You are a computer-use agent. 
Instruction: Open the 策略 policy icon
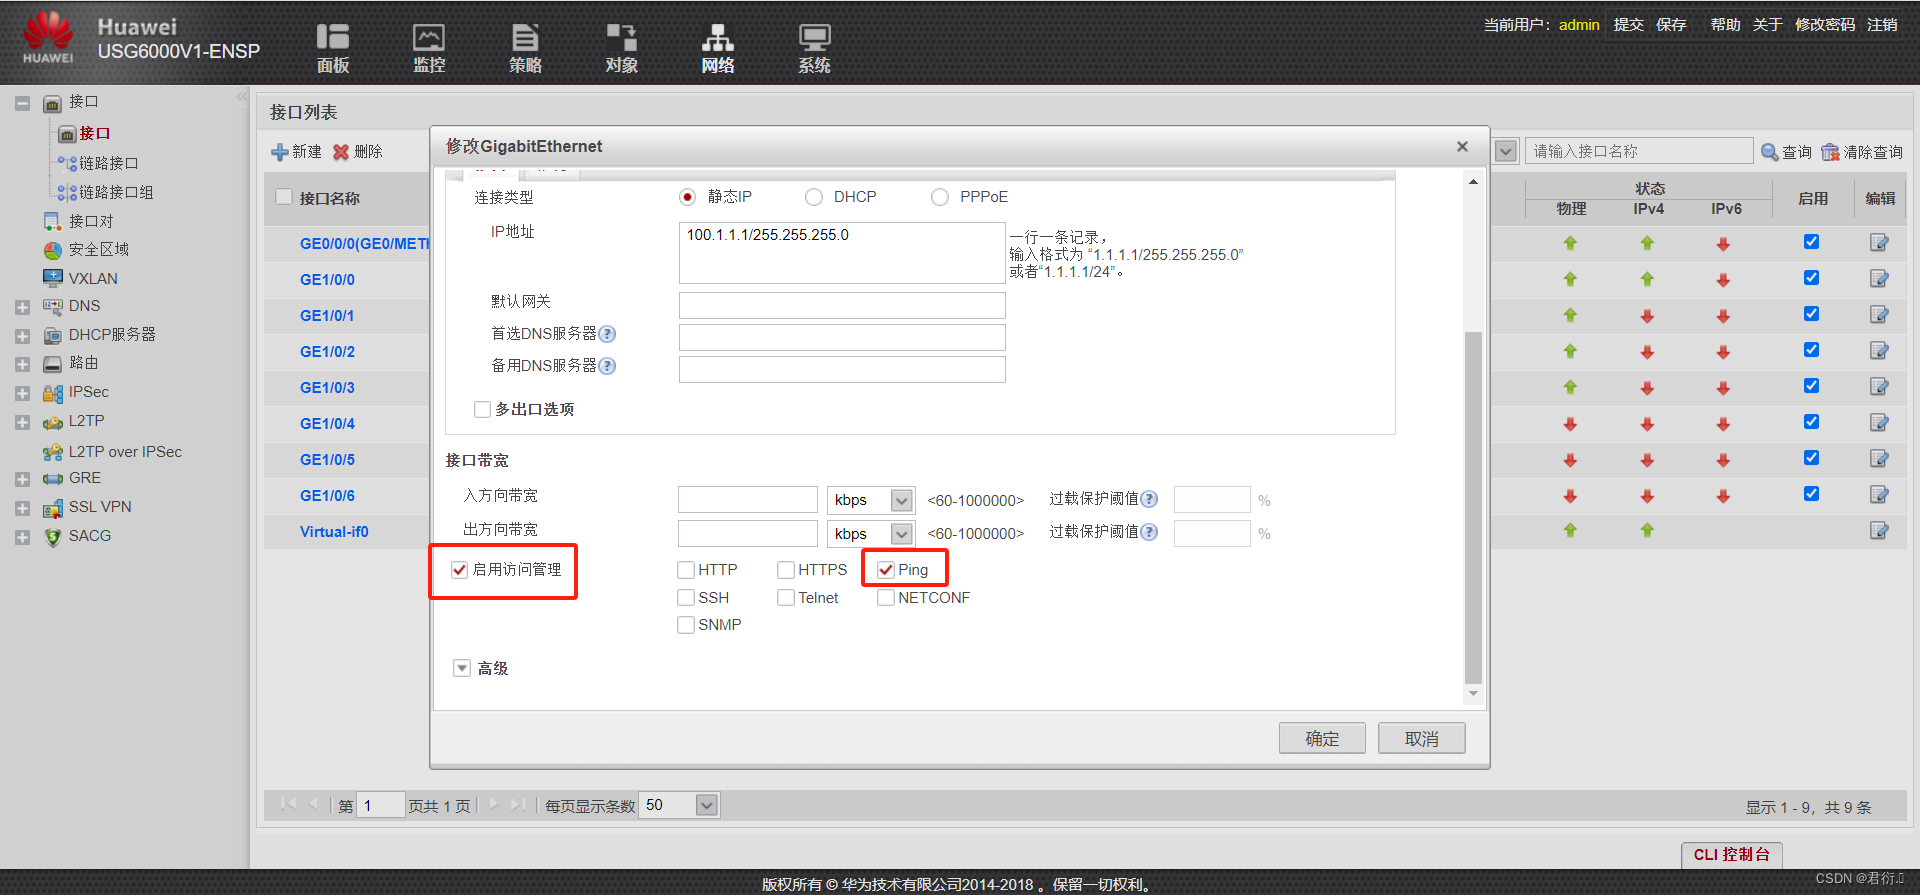tap(525, 48)
